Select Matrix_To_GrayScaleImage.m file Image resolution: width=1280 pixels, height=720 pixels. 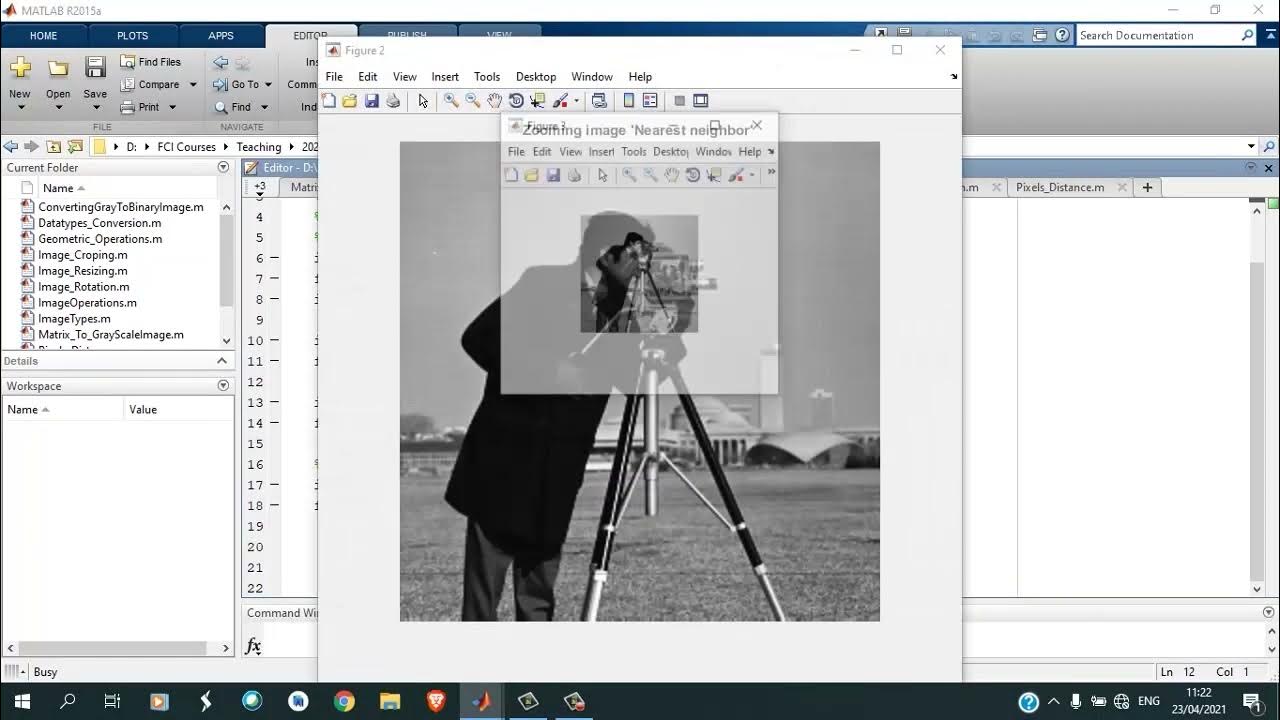click(111, 335)
